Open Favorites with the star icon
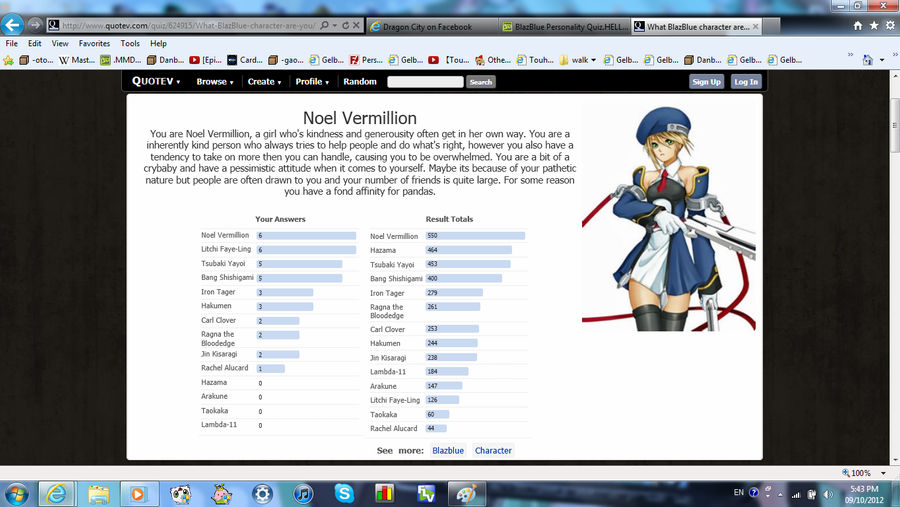 [874, 25]
